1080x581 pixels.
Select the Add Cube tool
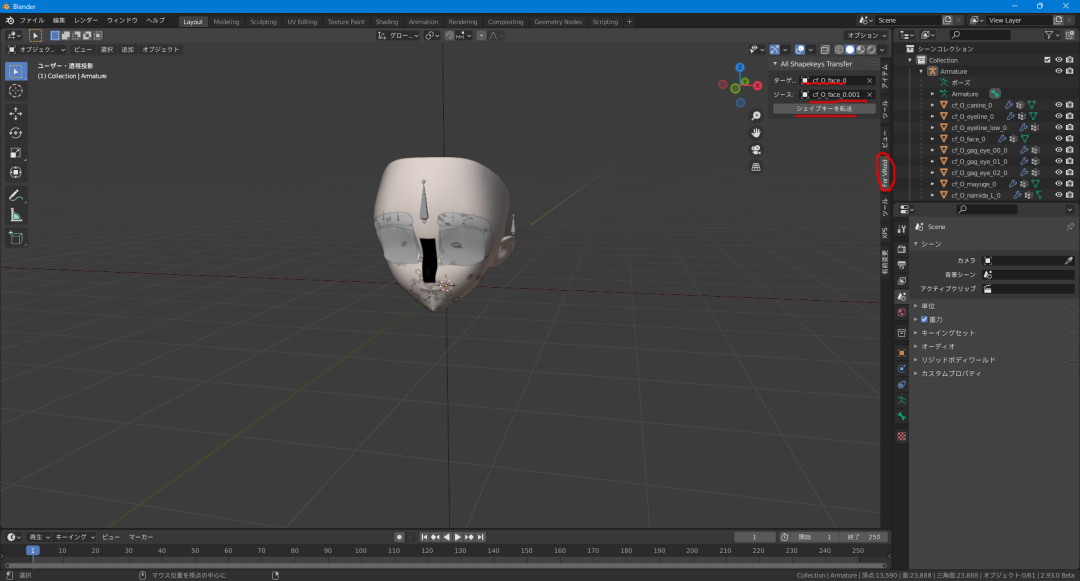16,238
